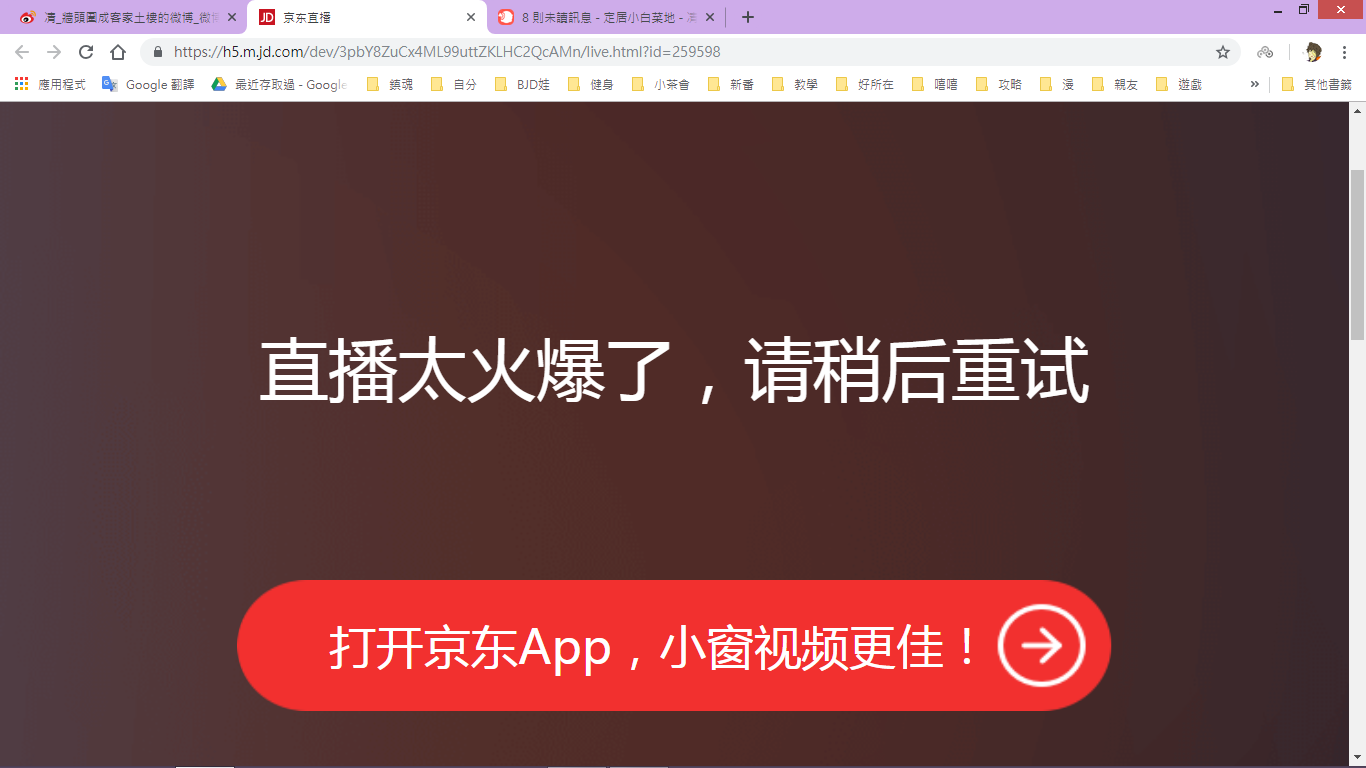Open the 應用程式 apps shortcut
The image size is (1366, 768).
pyautogui.click(x=50, y=85)
